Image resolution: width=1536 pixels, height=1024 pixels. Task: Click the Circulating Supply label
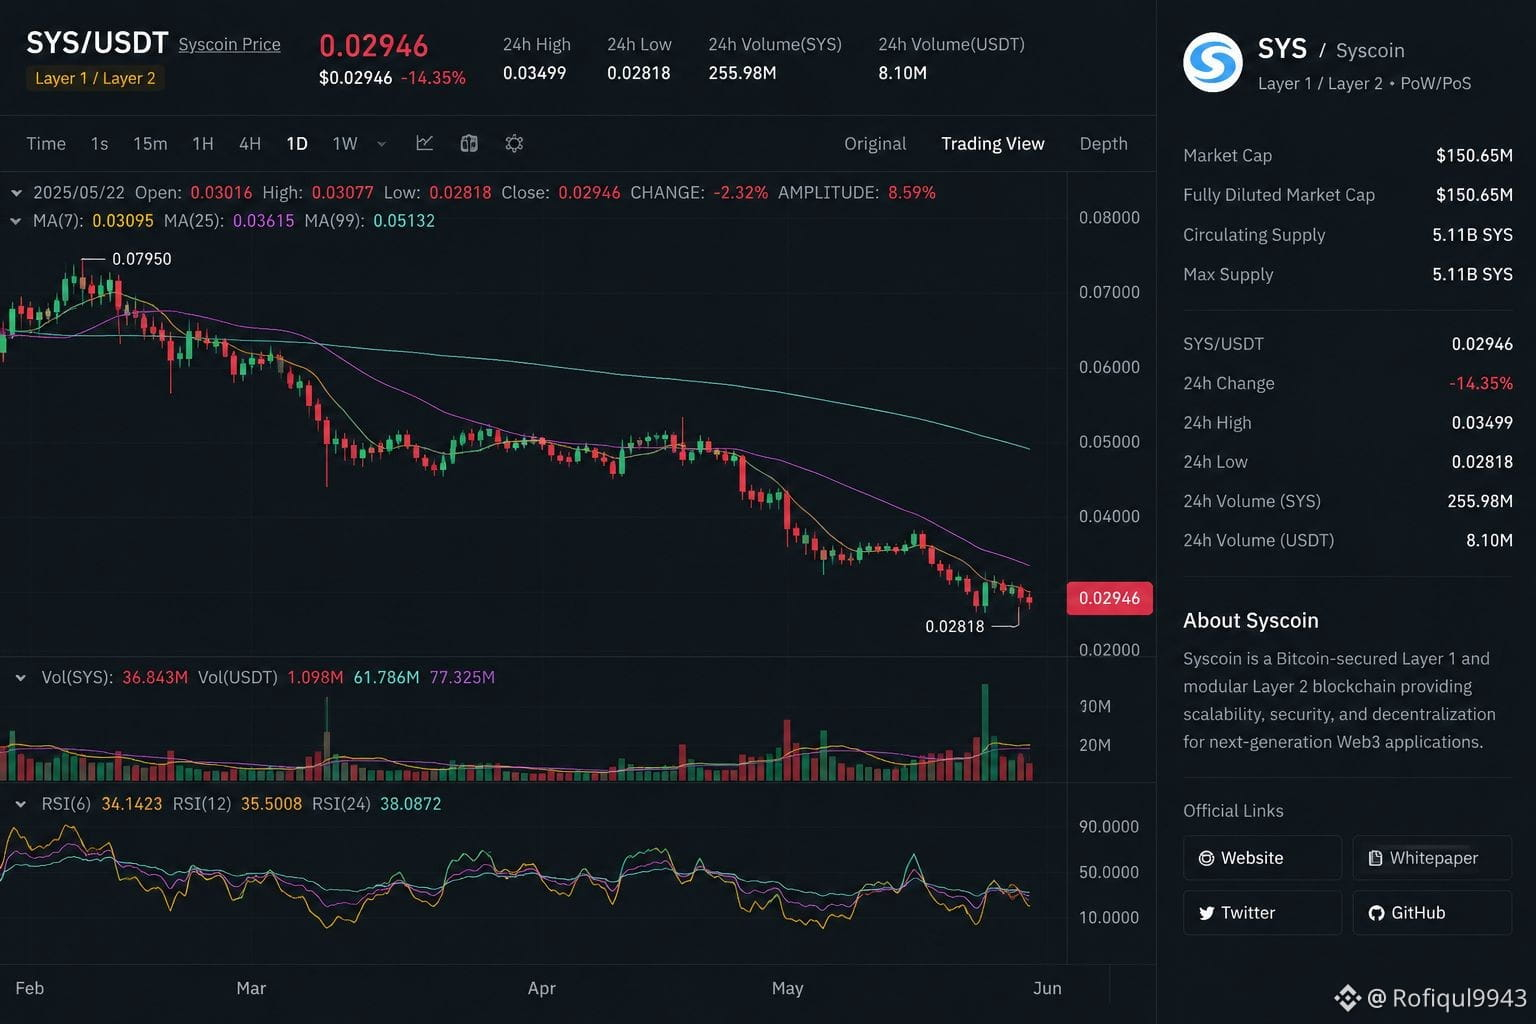(1254, 235)
